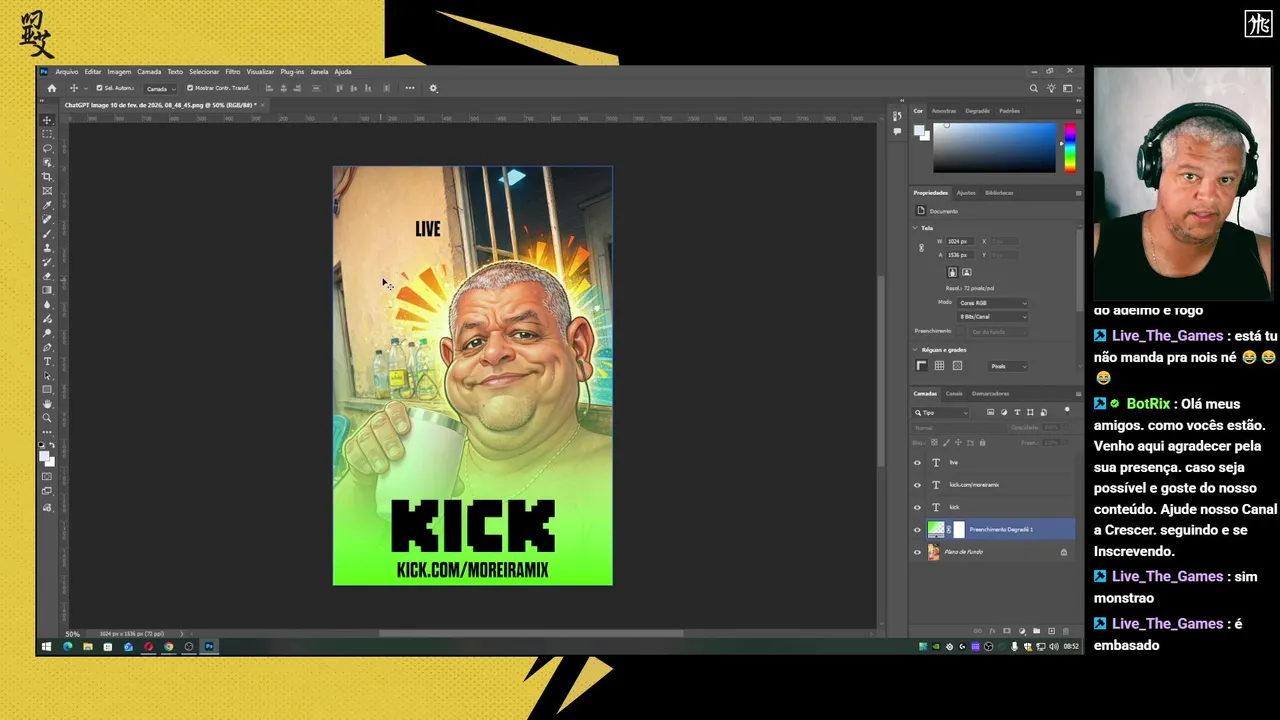Open the Pixels units dropdown
Screen dimensions: 1280x720
(x=1008, y=366)
